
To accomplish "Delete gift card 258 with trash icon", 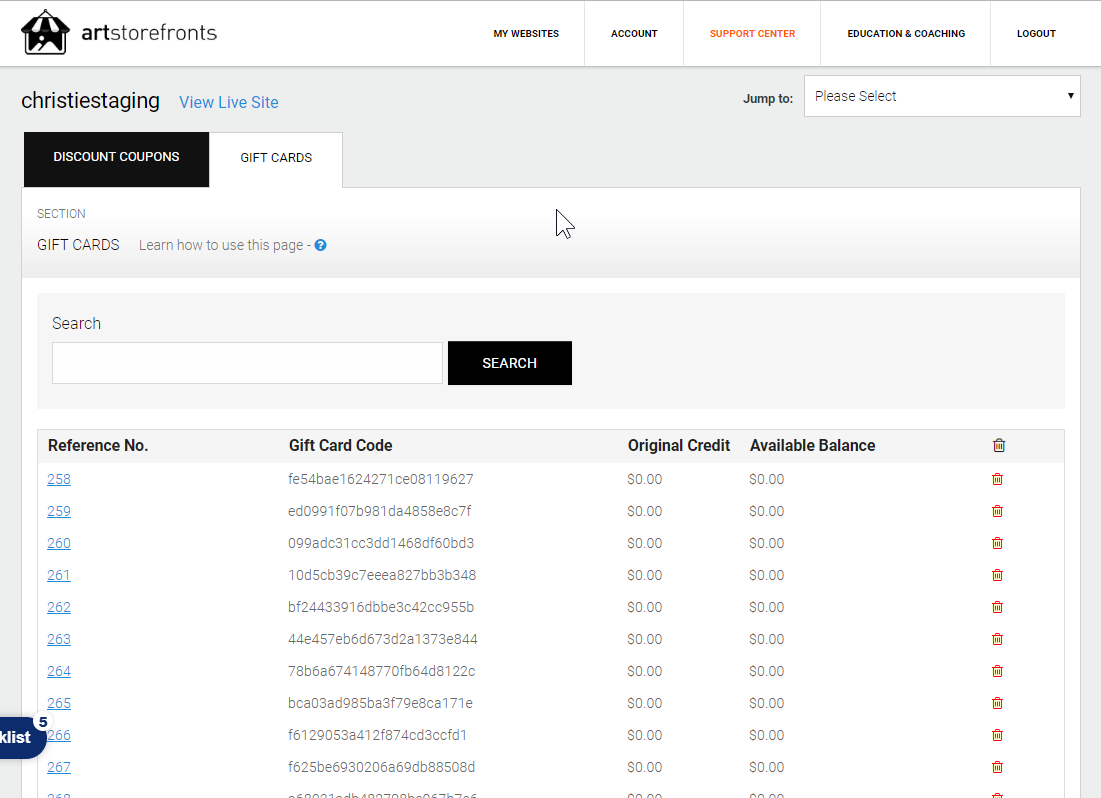I will coord(997,479).
